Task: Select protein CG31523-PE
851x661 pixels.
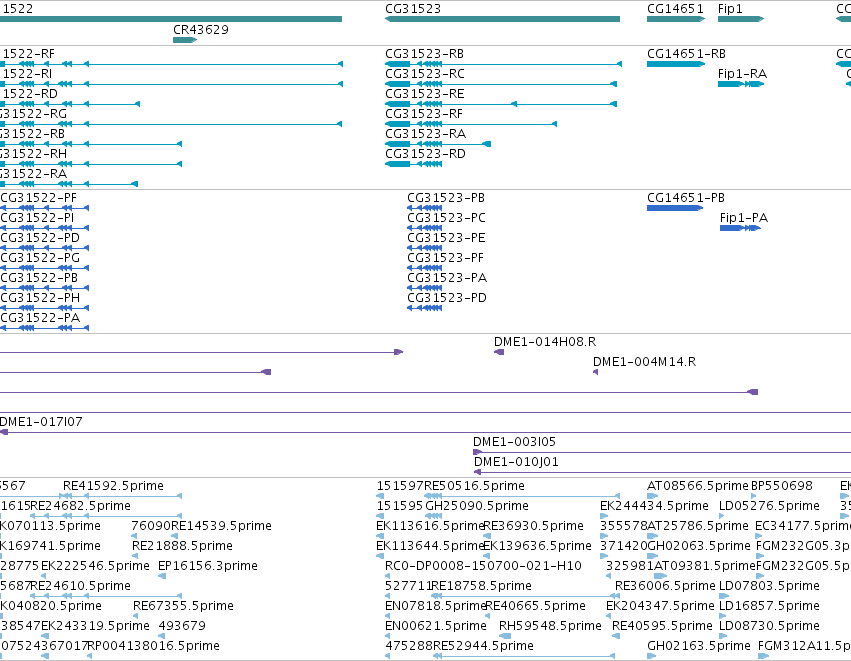Action: [446, 238]
